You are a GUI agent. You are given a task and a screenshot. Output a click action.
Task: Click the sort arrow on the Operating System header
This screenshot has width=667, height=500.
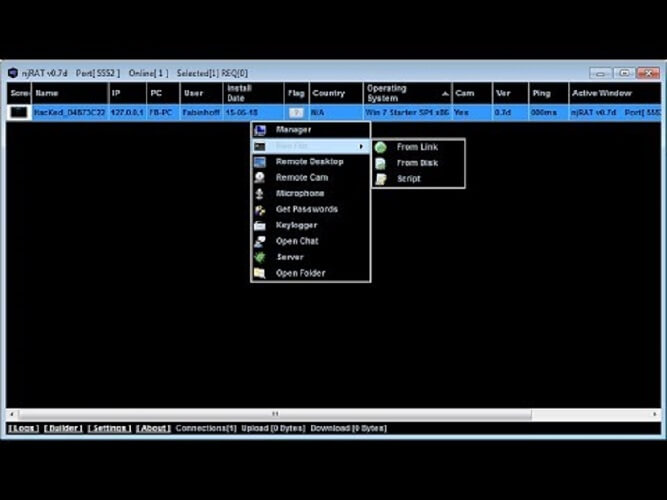445,94
